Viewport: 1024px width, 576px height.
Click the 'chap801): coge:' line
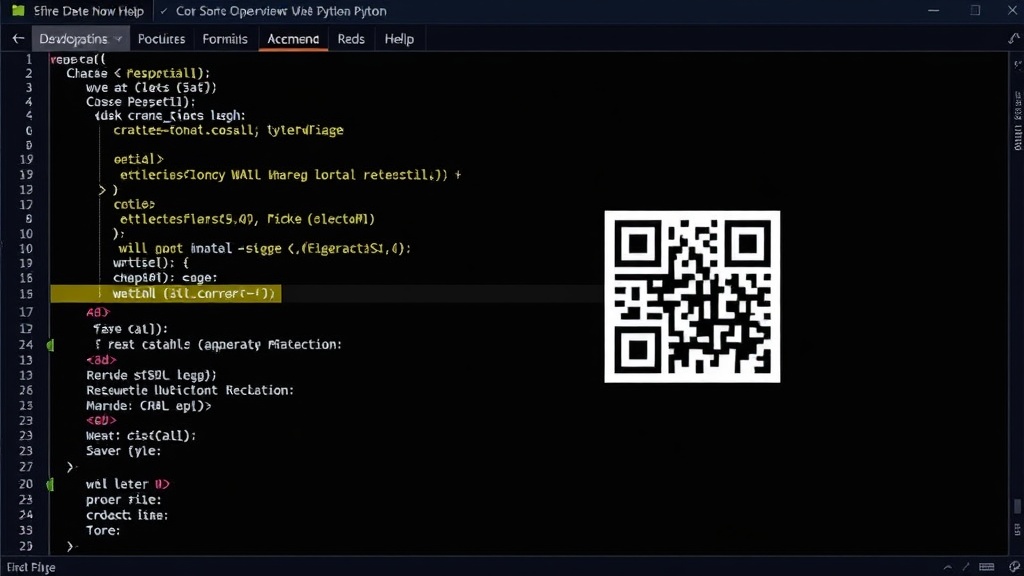click(x=165, y=278)
